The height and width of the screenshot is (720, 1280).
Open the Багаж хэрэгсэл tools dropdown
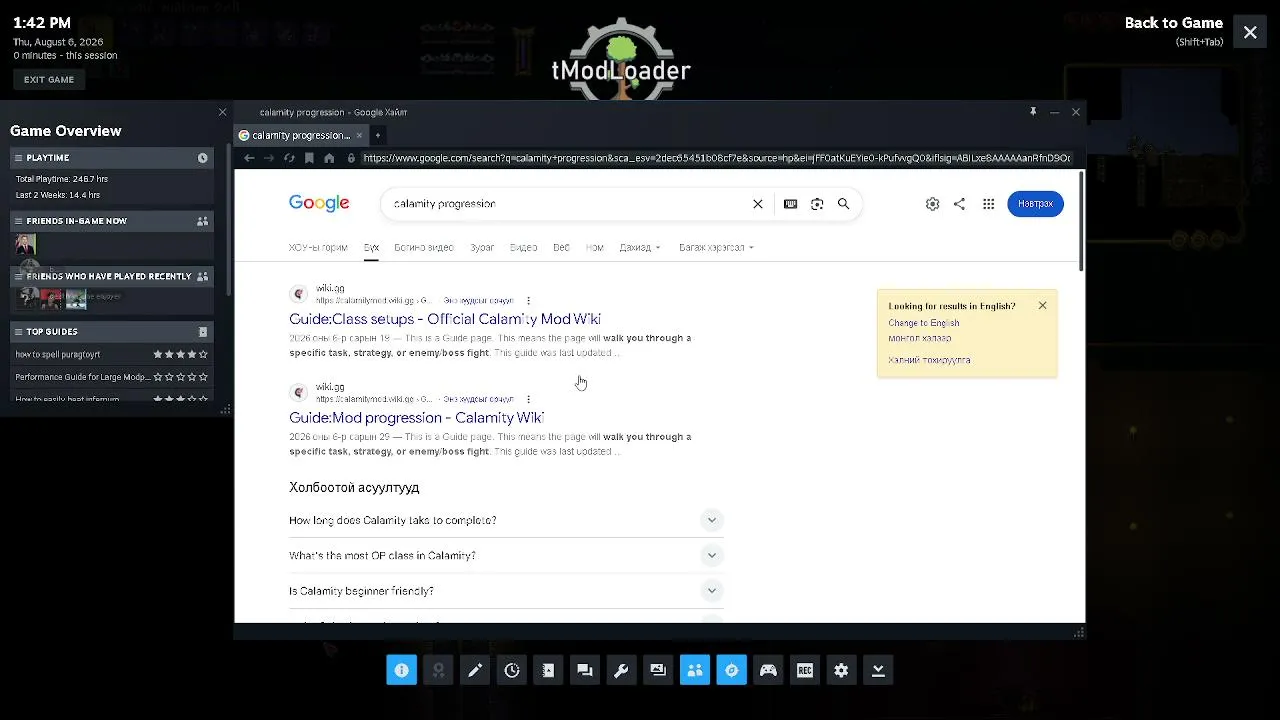pos(716,248)
